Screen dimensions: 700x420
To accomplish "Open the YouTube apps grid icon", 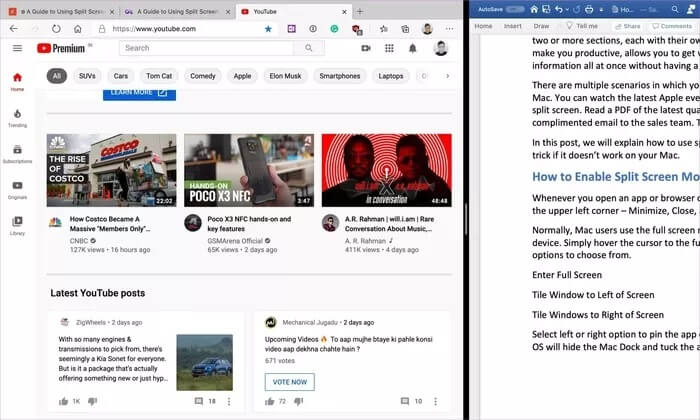I will 389,48.
